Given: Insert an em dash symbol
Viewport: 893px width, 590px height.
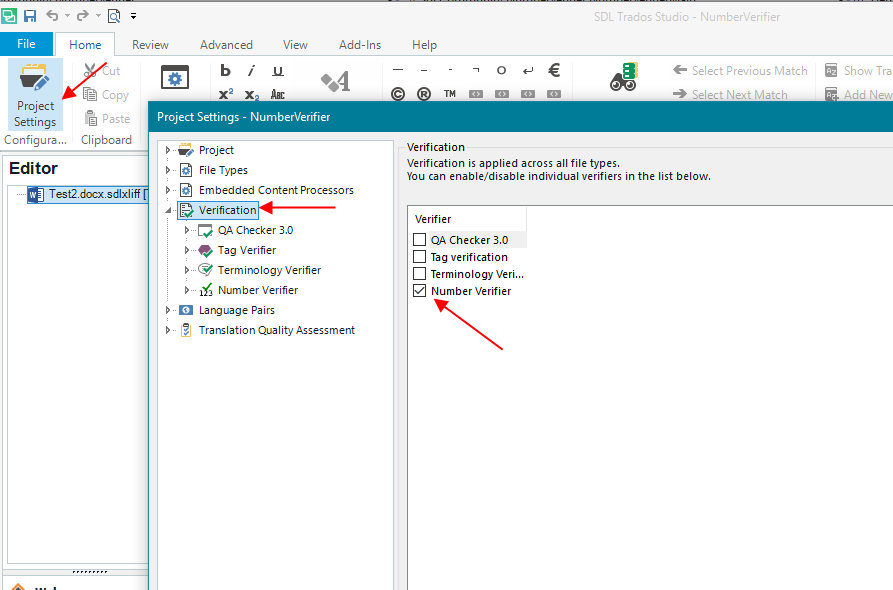Looking at the screenshot, I should [x=398, y=70].
